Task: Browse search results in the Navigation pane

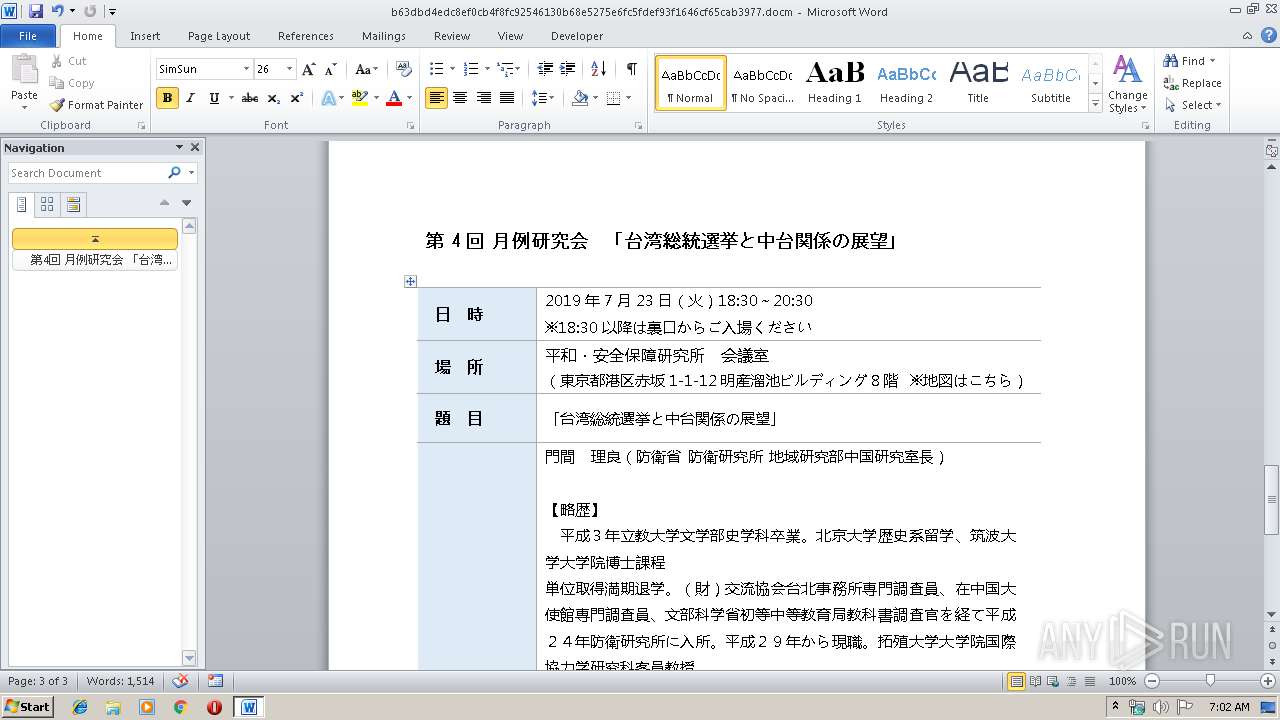Action: pyautogui.click(x=73, y=204)
